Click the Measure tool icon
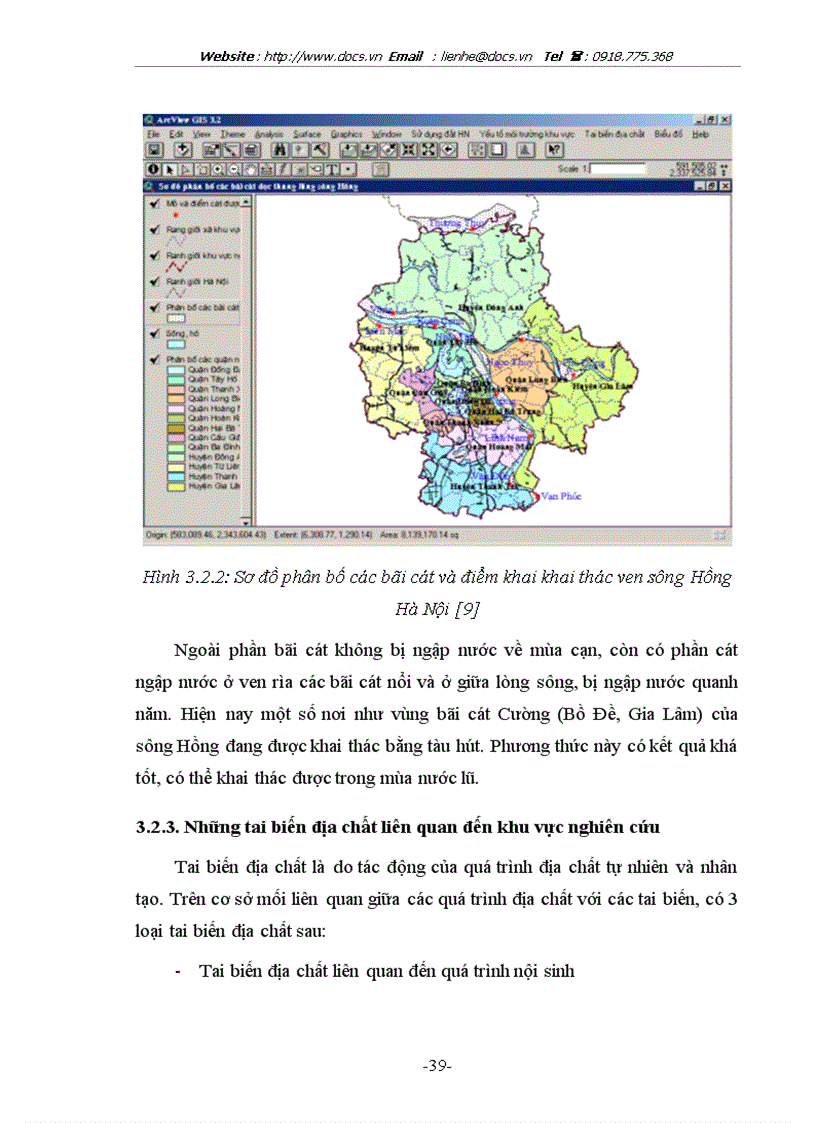Image resolution: width=816 pixels, height=1123 pixels. point(267,170)
